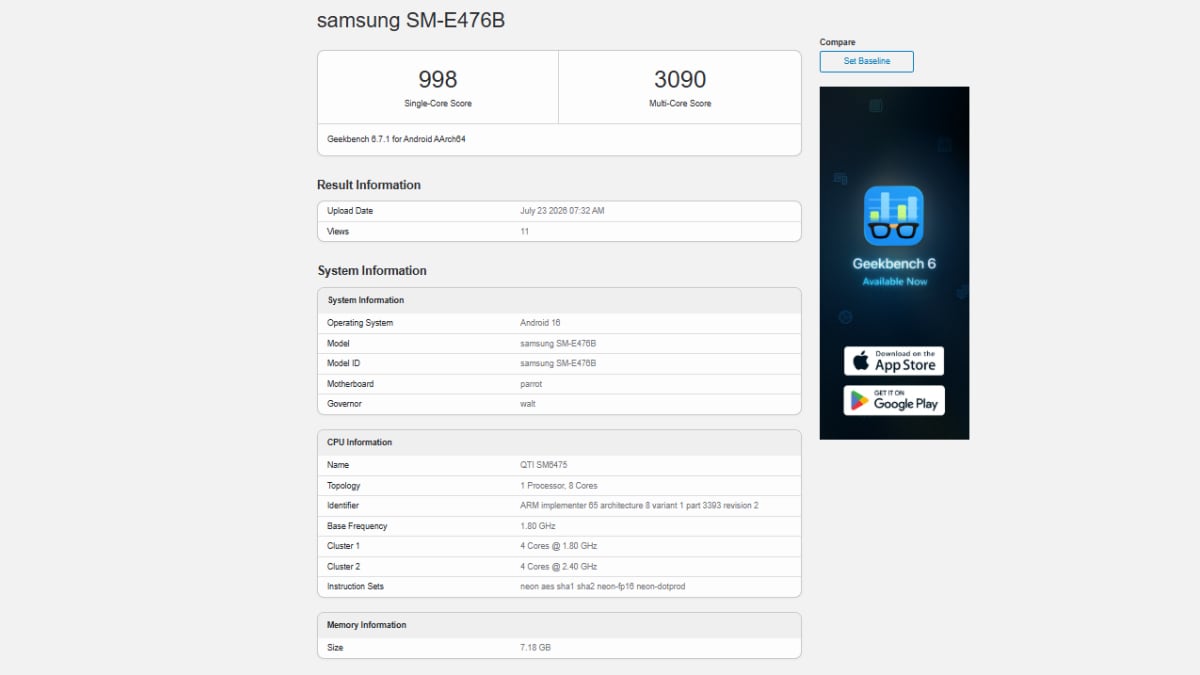Screen dimensions: 1200x675
Task: Click the Topology label
Action: pos(343,486)
